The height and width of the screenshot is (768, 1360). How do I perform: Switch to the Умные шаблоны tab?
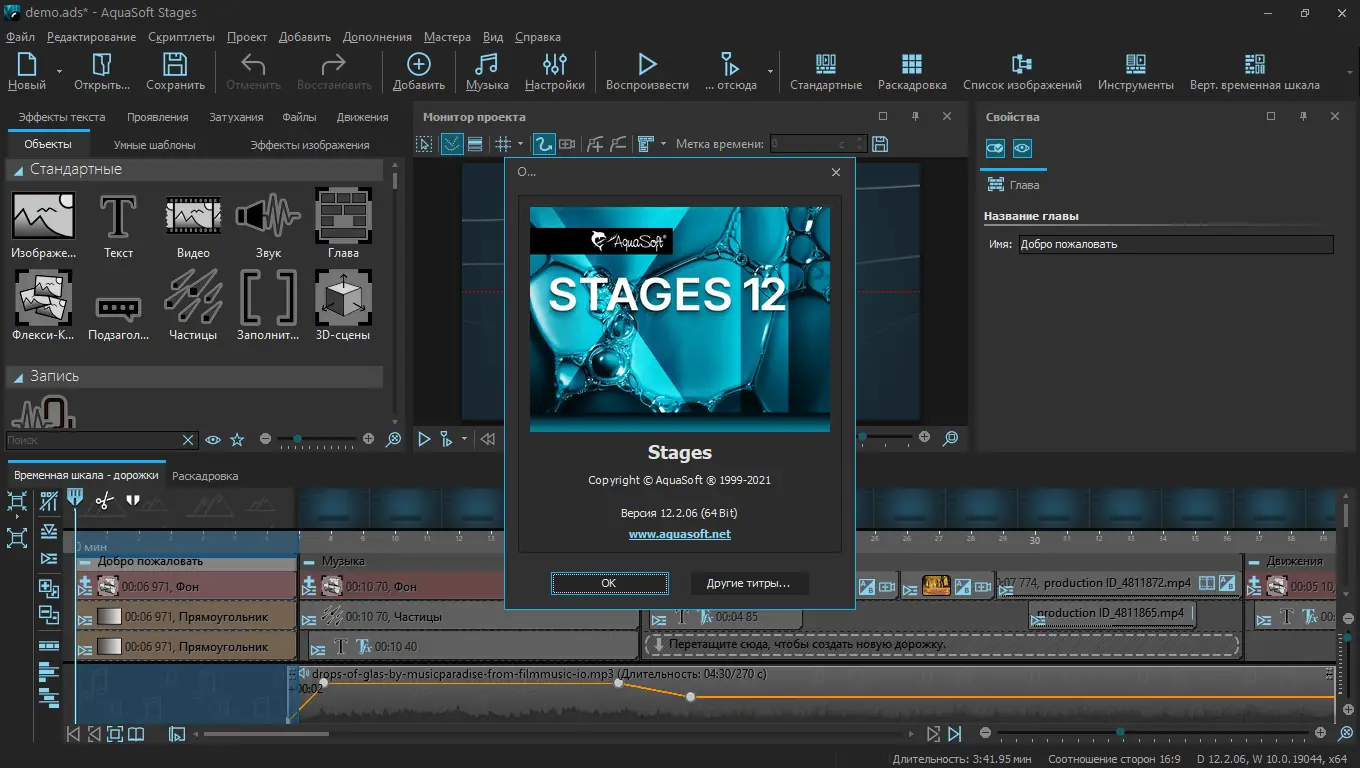154,145
